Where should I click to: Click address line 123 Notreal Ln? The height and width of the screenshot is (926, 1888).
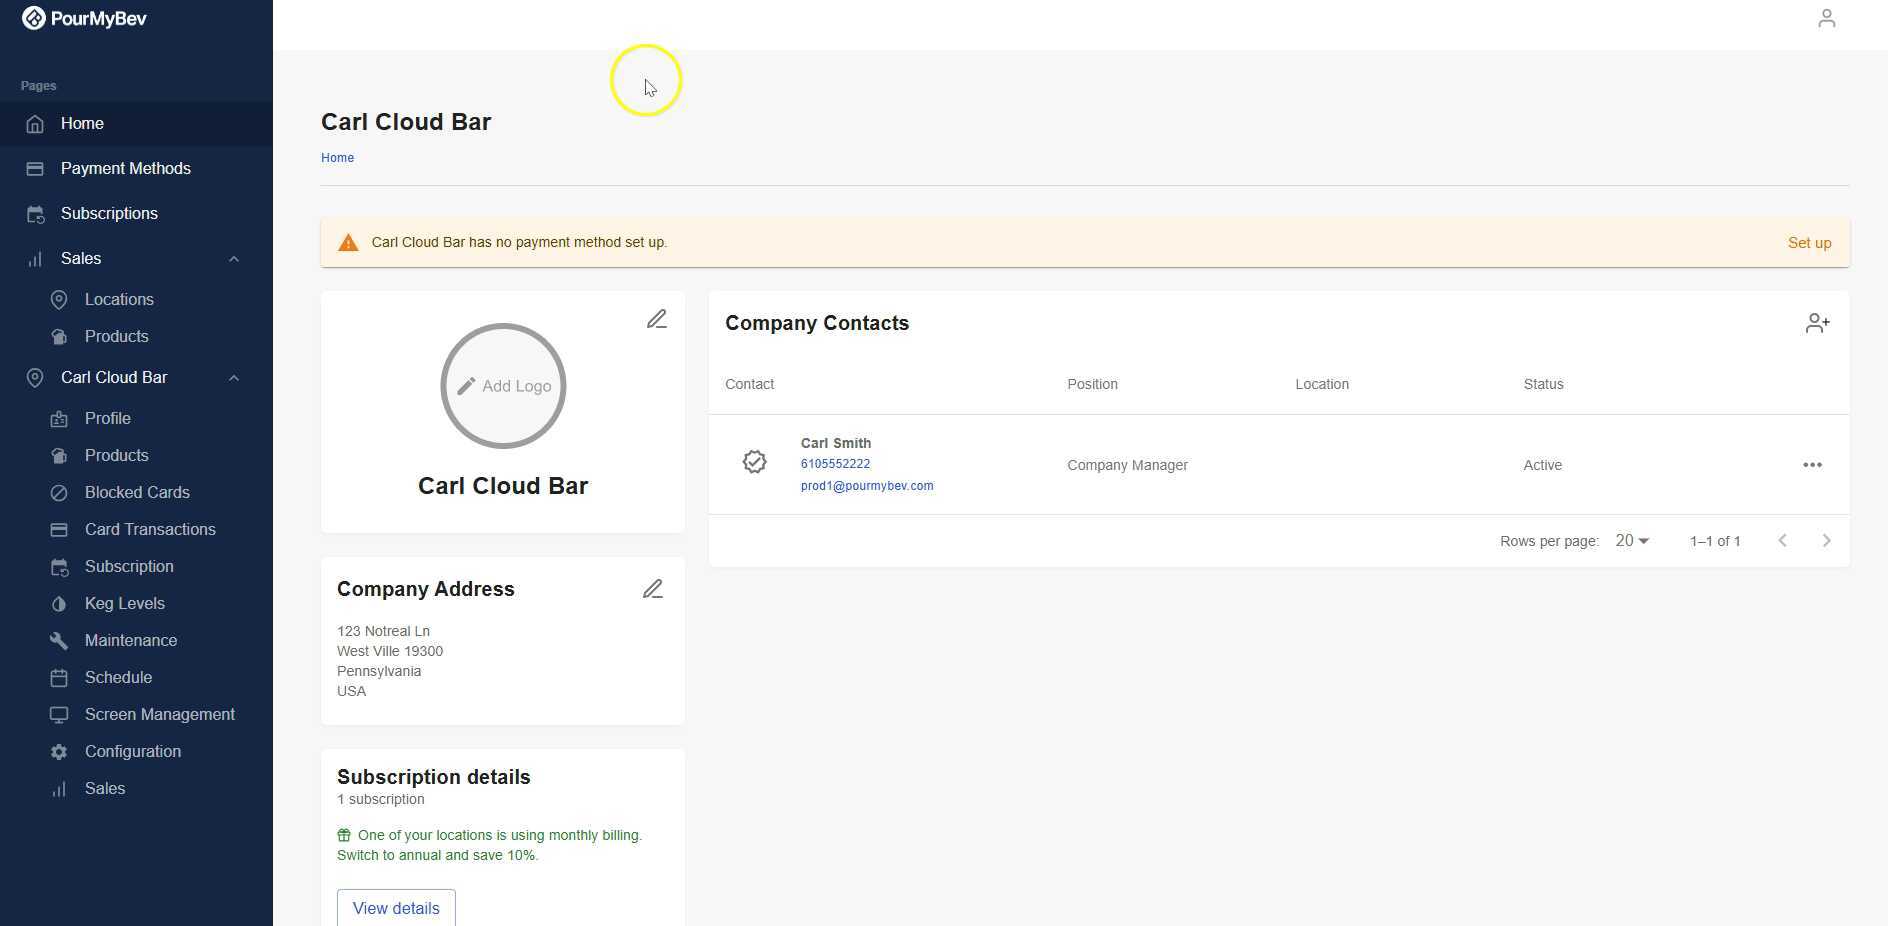383,631
